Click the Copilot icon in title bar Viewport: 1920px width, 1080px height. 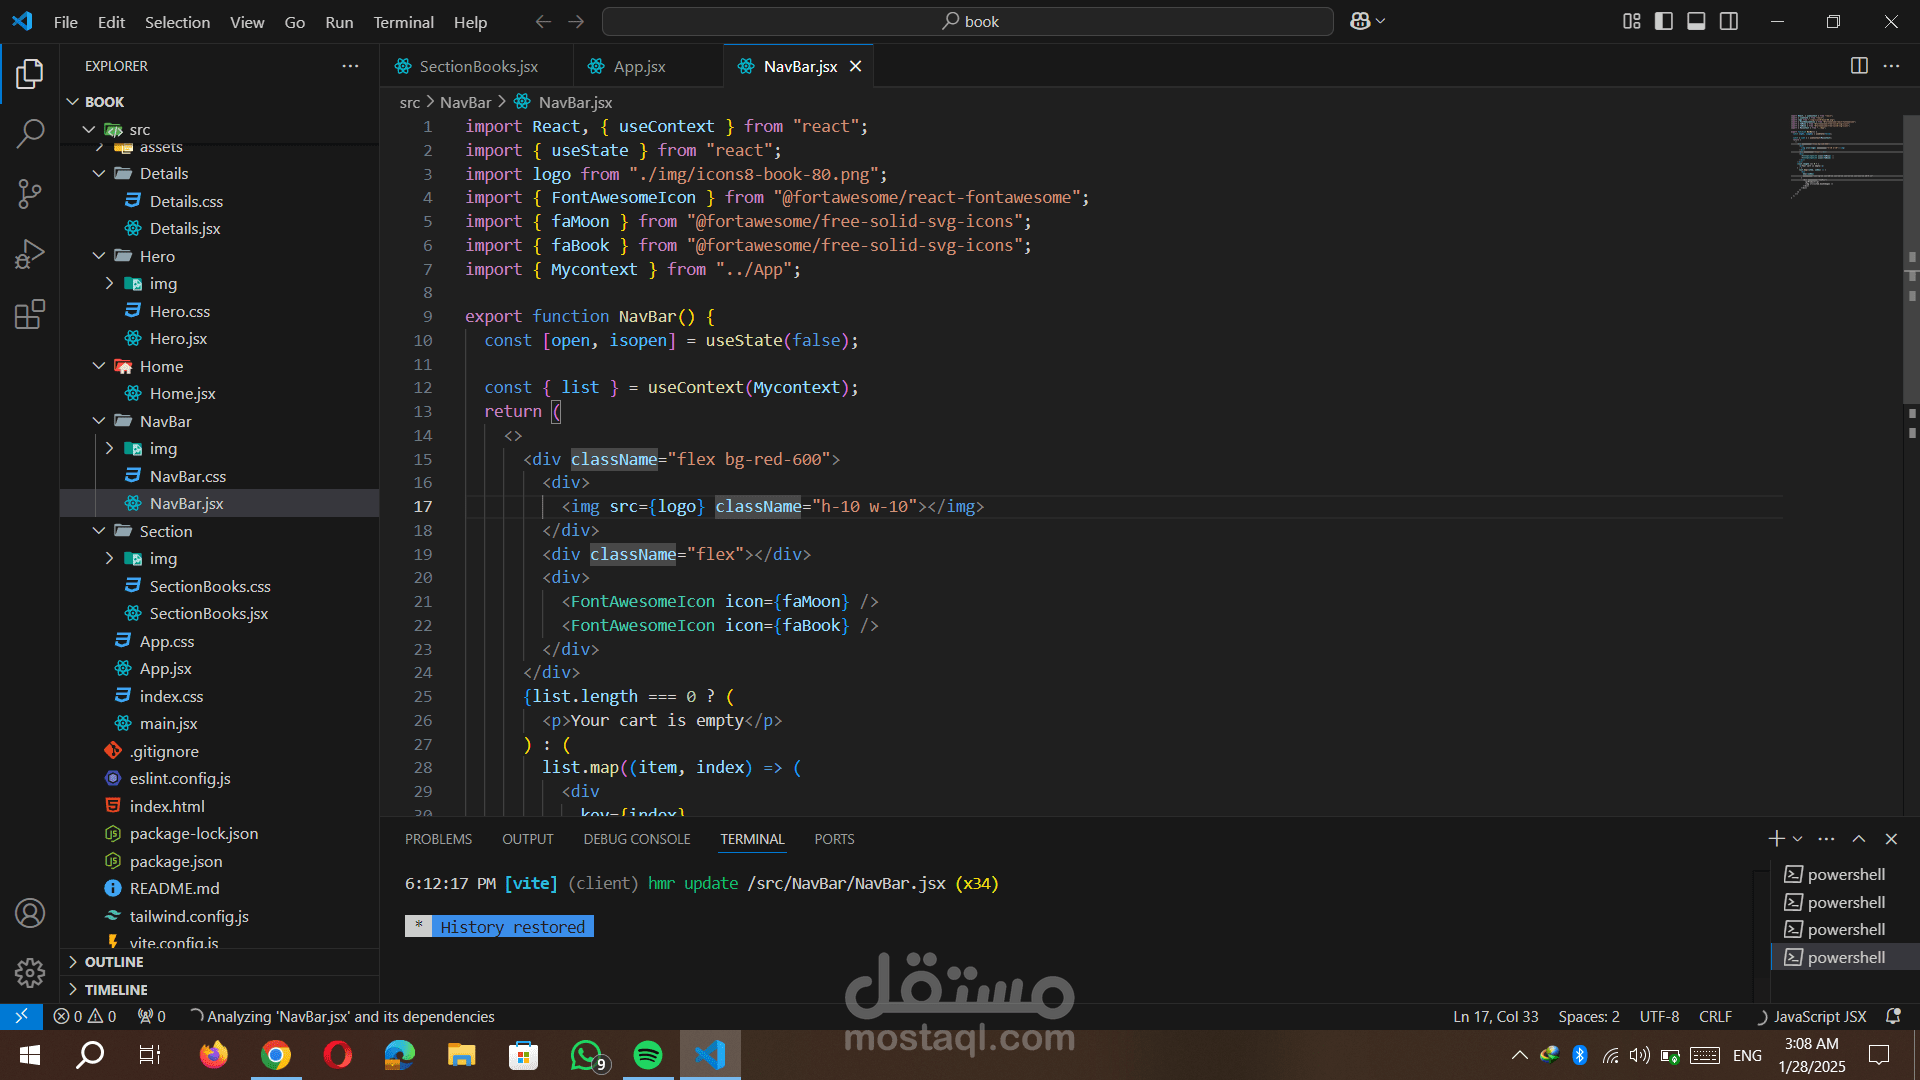coord(1360,21)
